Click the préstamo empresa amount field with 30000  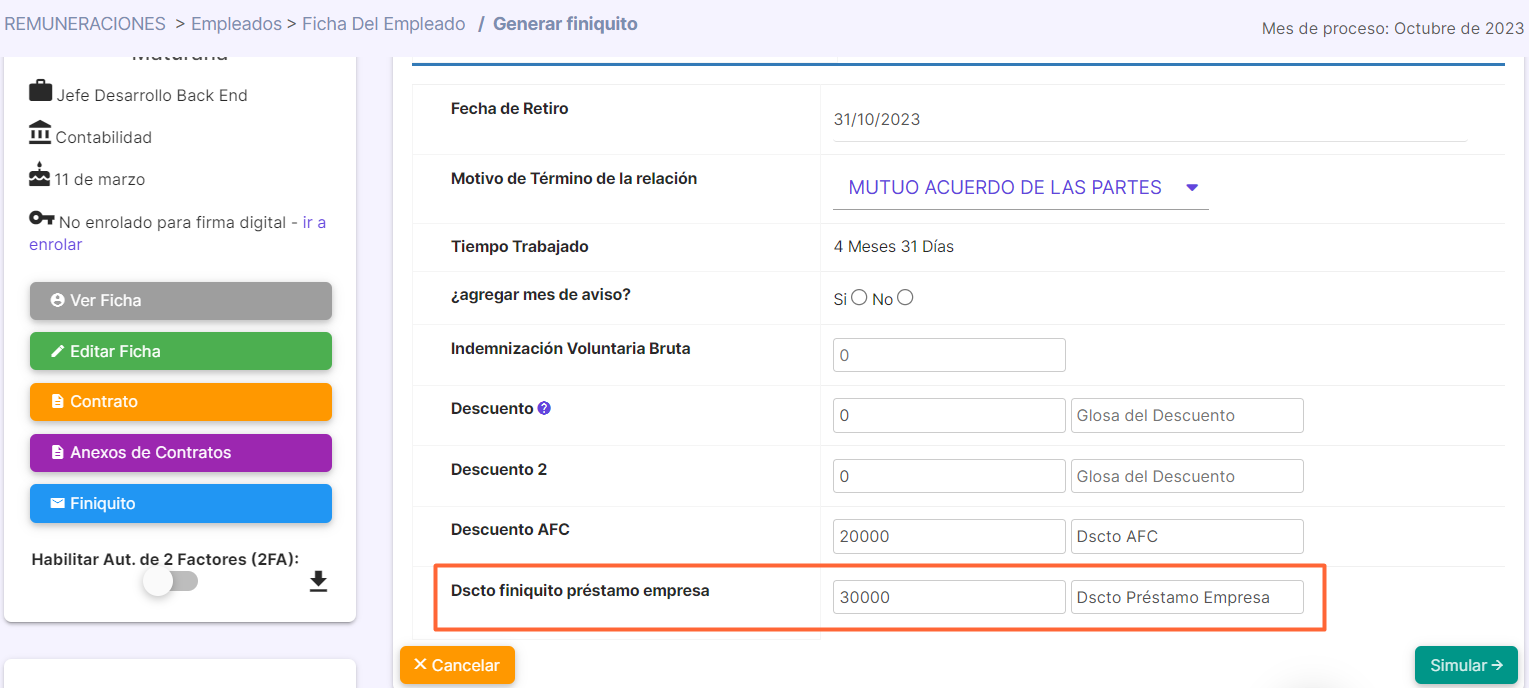pos(949,597)
